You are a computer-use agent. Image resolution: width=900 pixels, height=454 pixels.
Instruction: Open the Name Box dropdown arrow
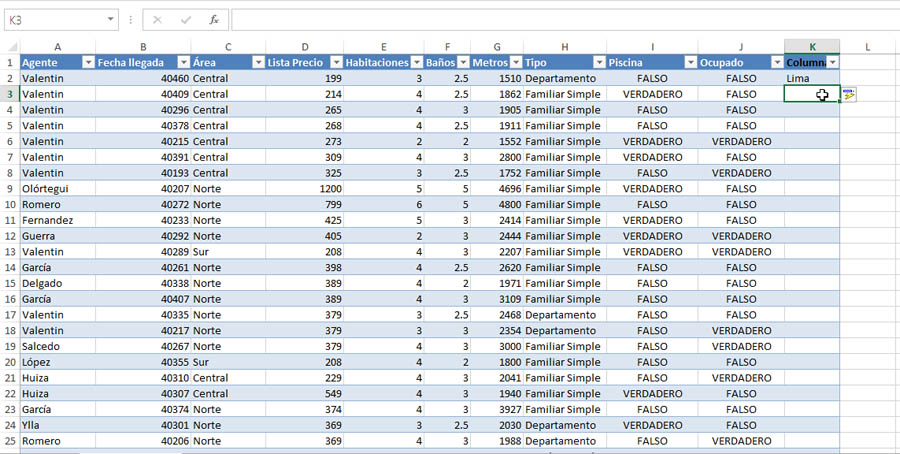pyautogui.click(x=109, y=20)
